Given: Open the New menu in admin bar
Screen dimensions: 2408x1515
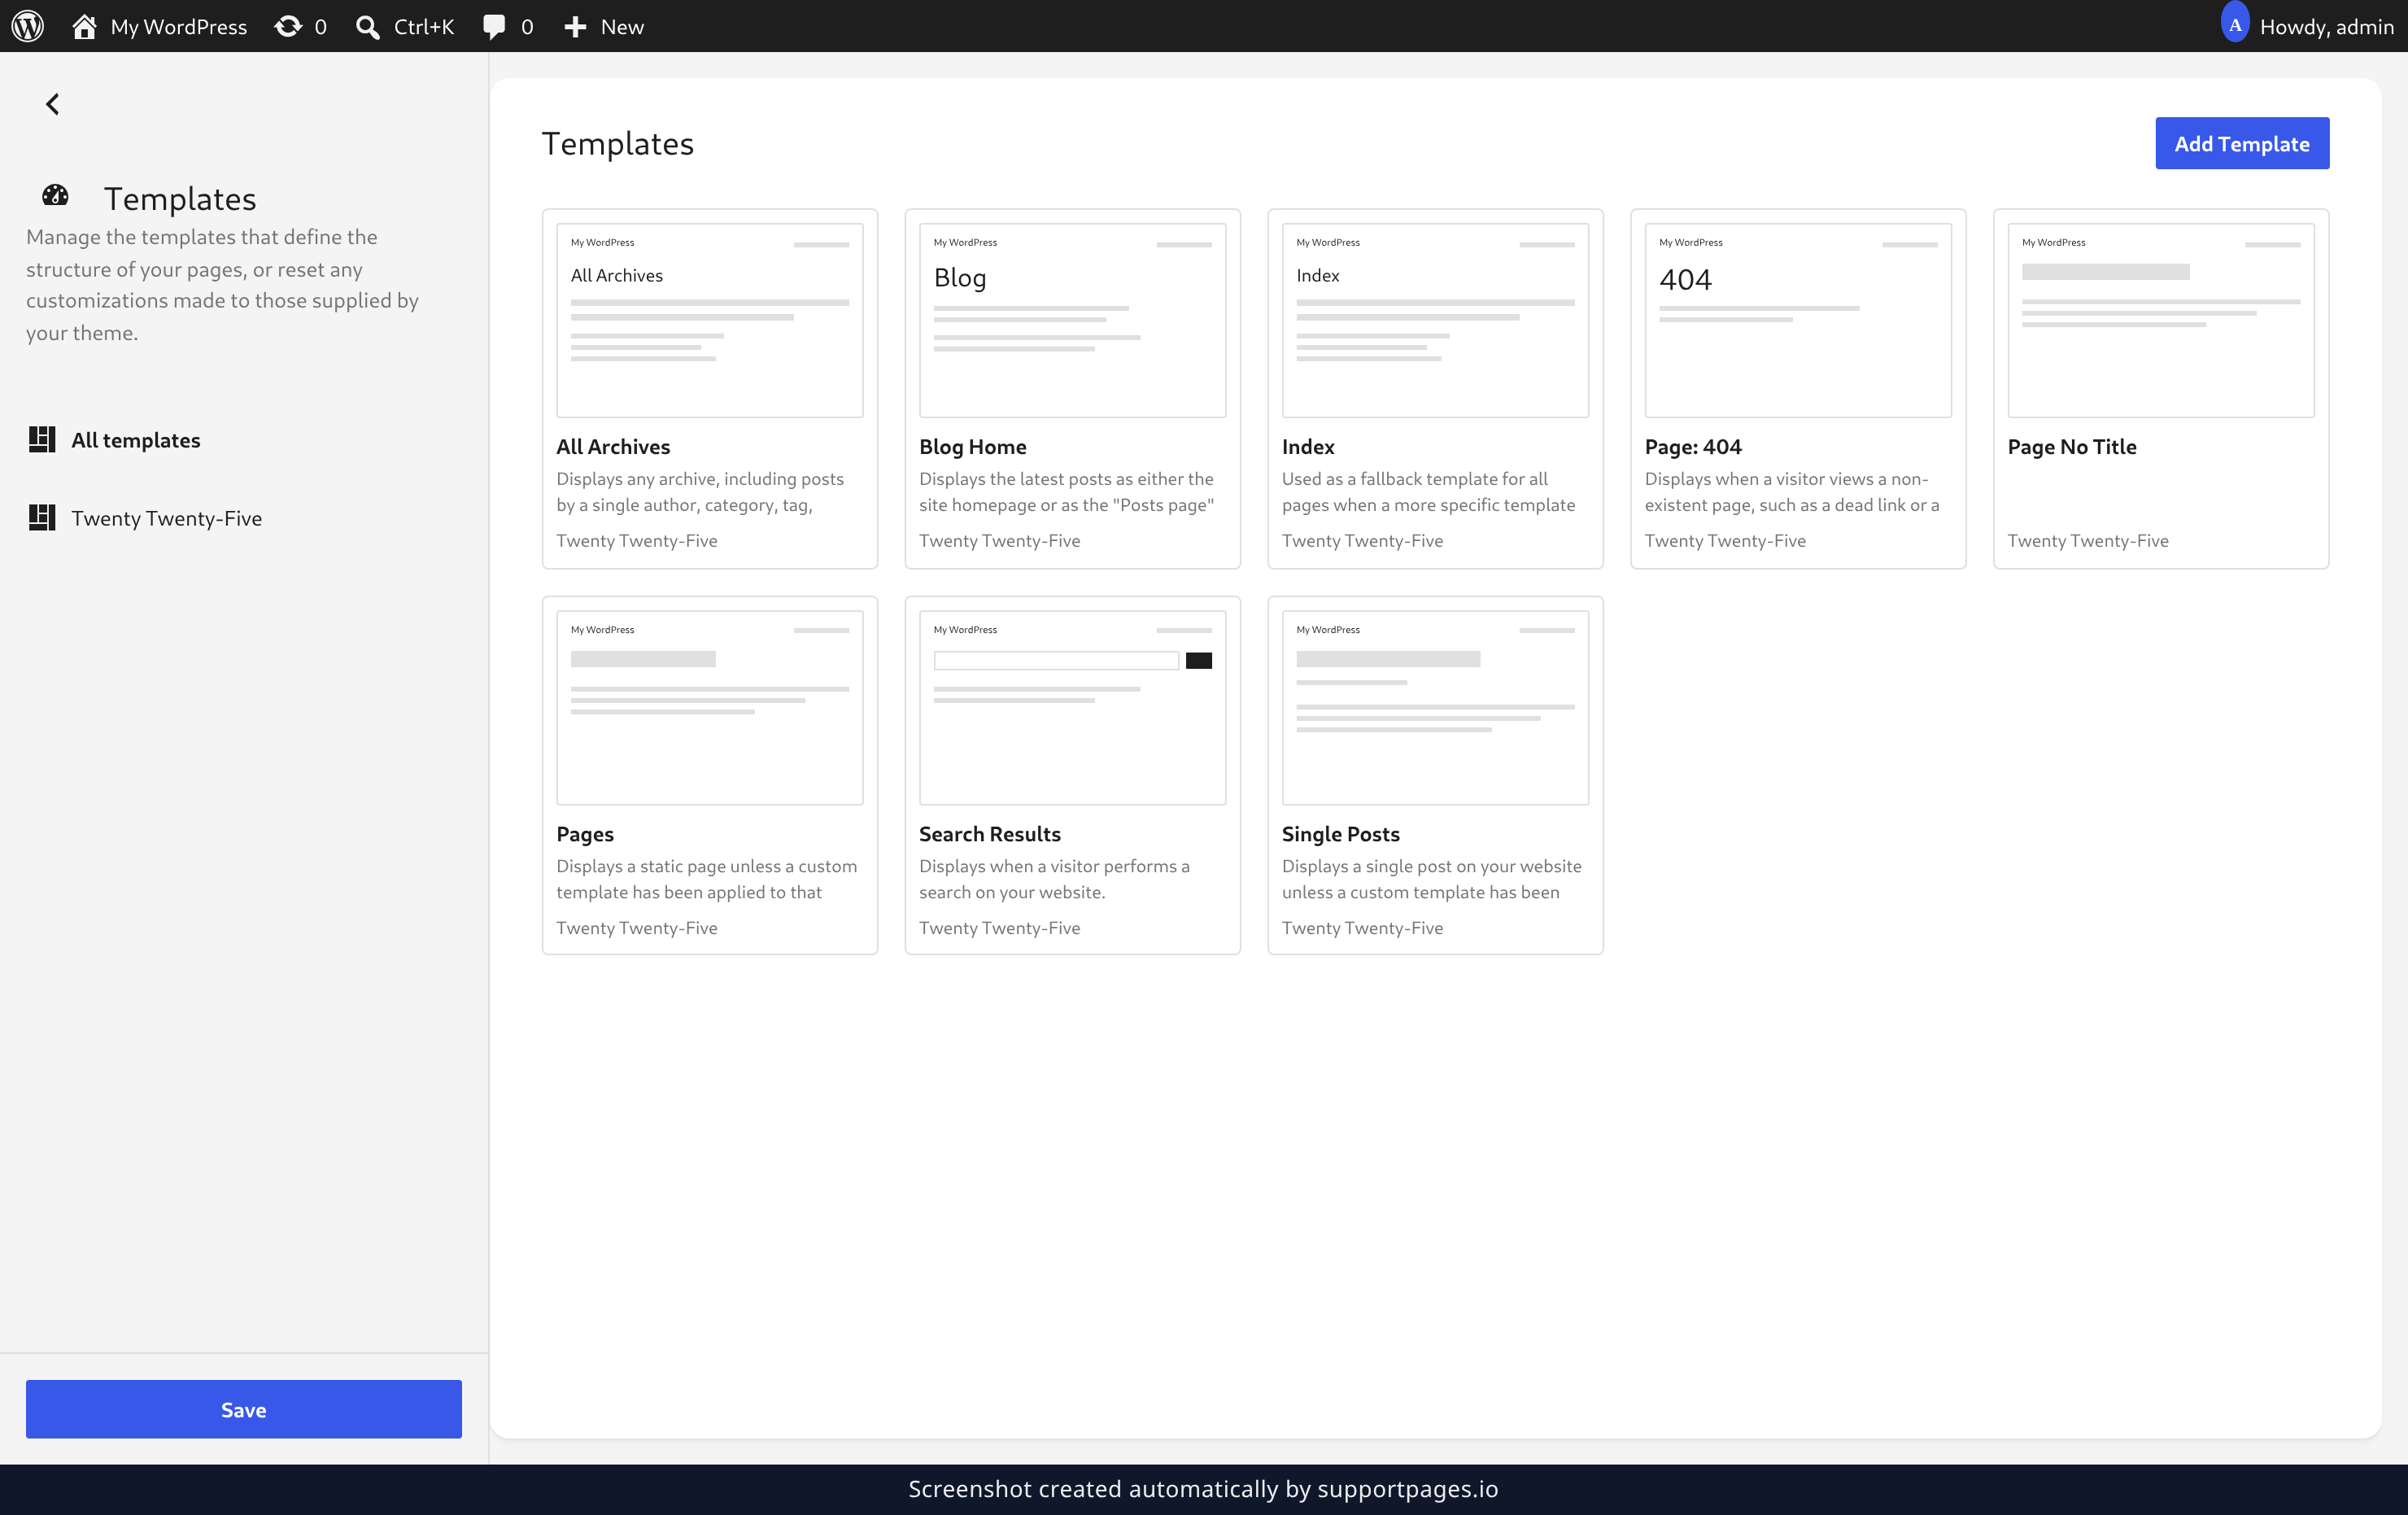Looking at the screenshot, I should point(604,27).
